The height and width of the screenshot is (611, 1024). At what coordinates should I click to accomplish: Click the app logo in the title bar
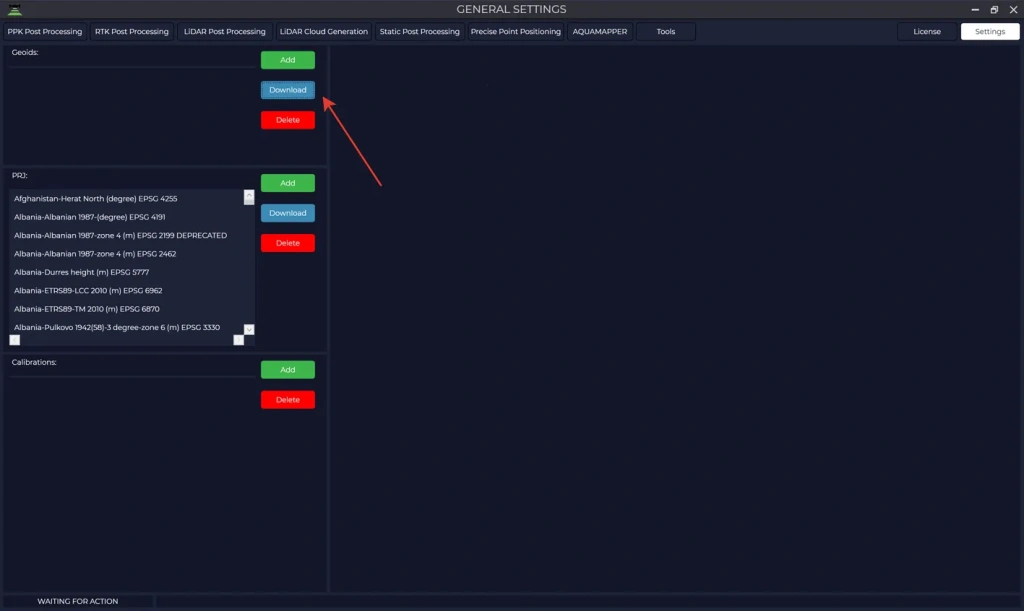(13, 9)
